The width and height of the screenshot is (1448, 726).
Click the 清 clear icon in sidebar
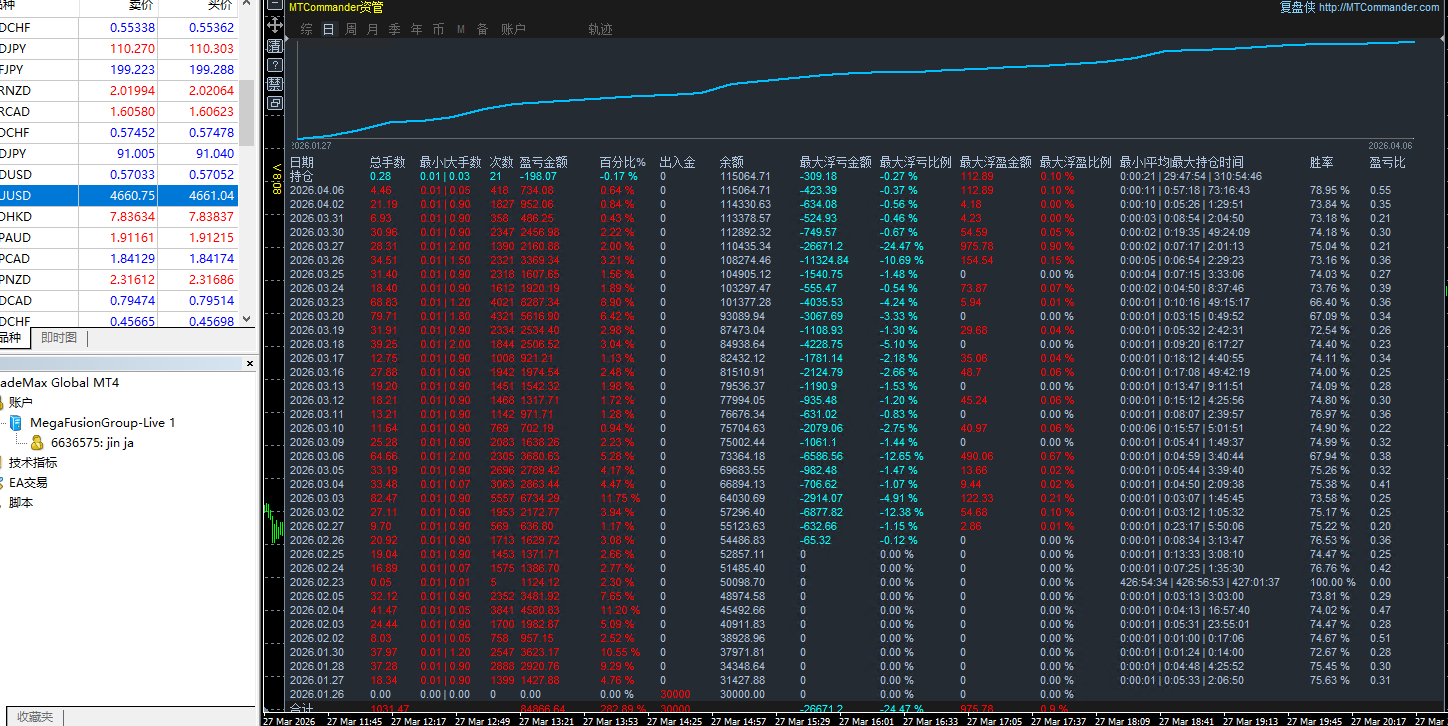pyautogui.click(x=275, y=45)
